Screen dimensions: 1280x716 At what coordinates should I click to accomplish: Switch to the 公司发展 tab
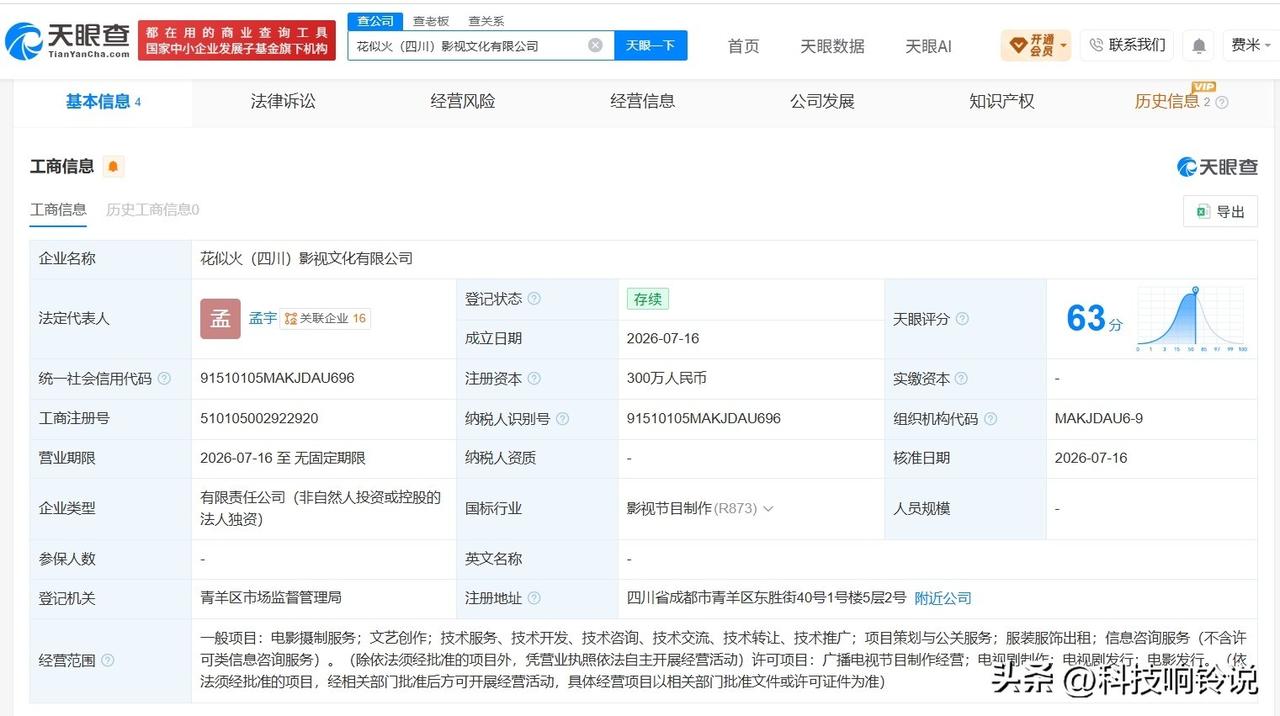click(822, 101)
